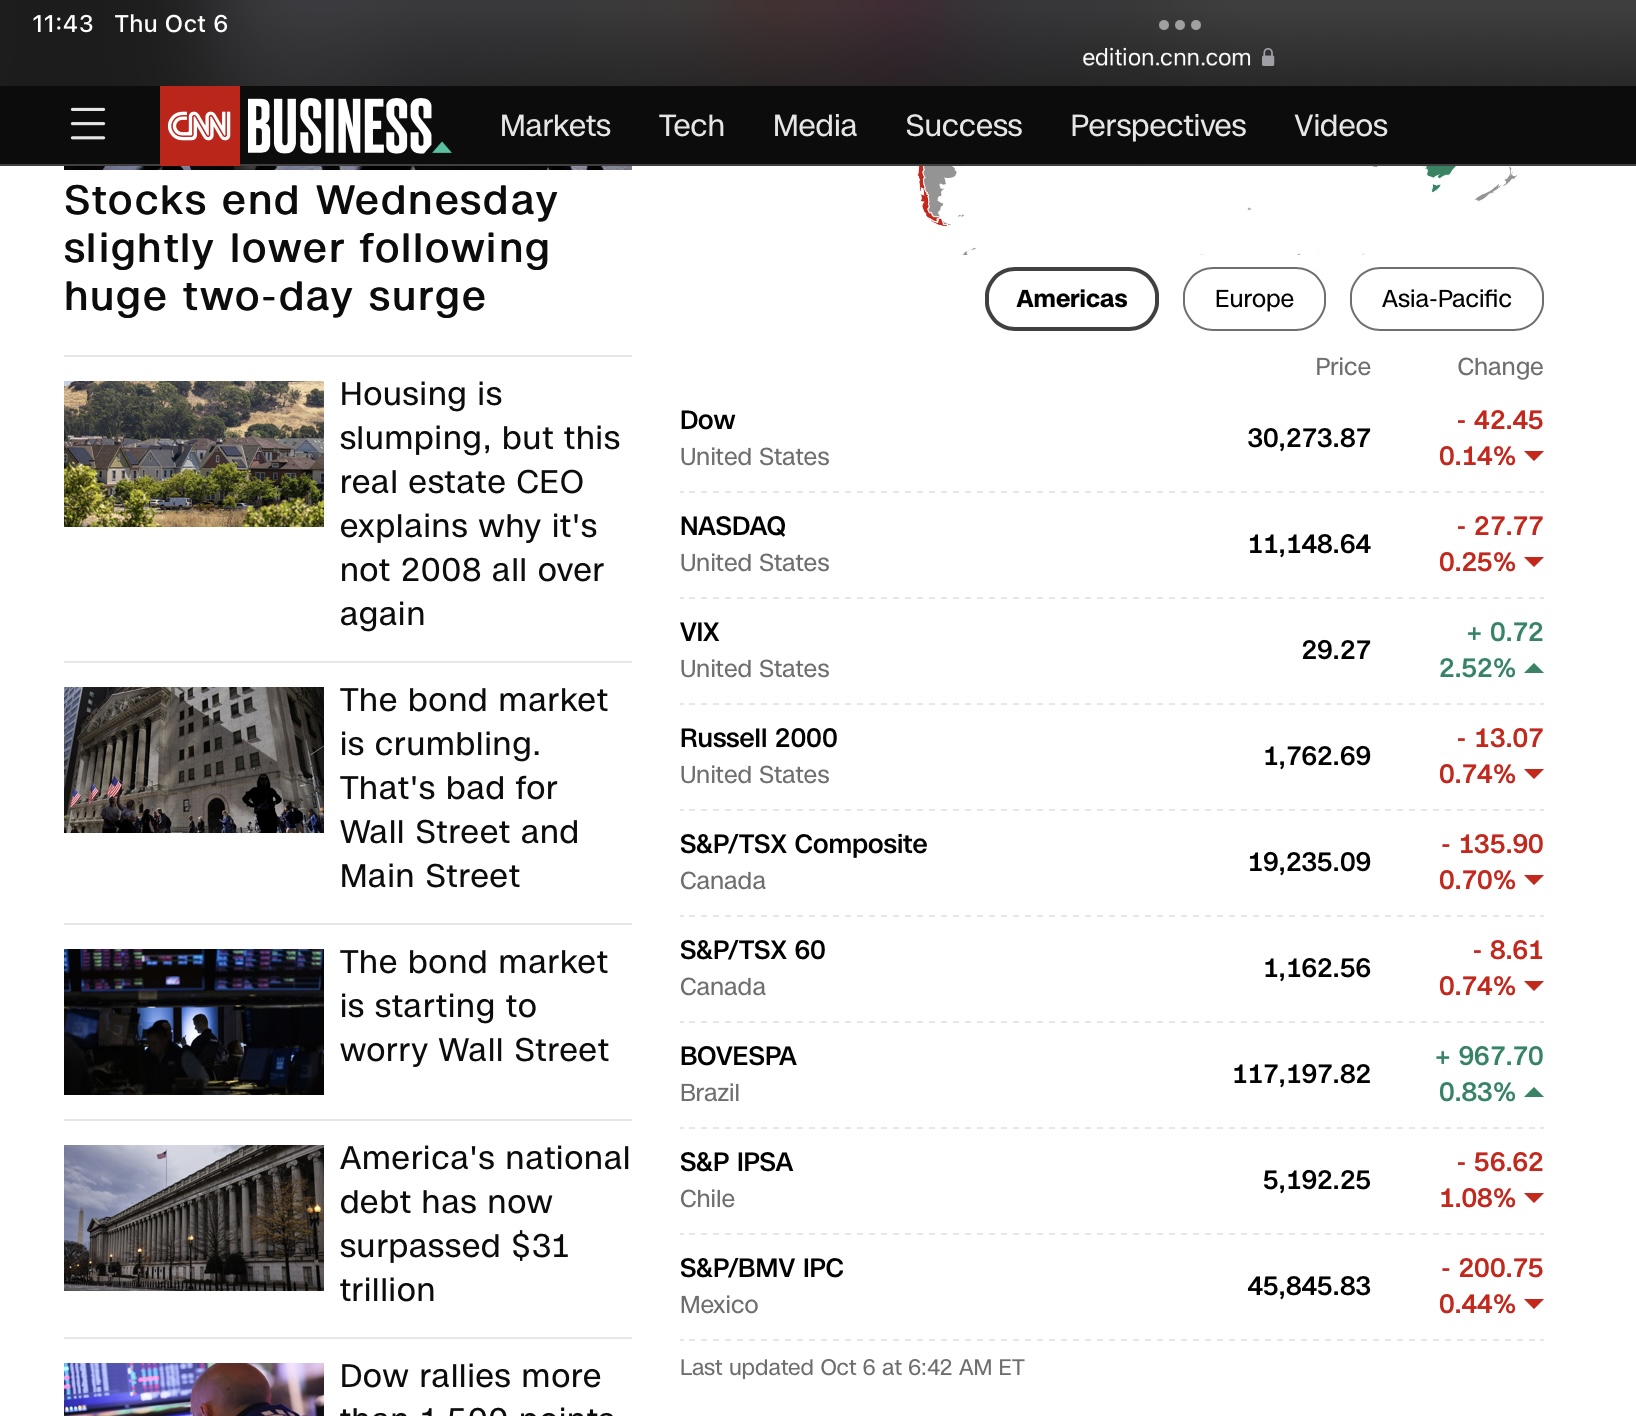Navigate to Perspectives
This screenshot has height=1416, width=1636.
[1158, 125]
